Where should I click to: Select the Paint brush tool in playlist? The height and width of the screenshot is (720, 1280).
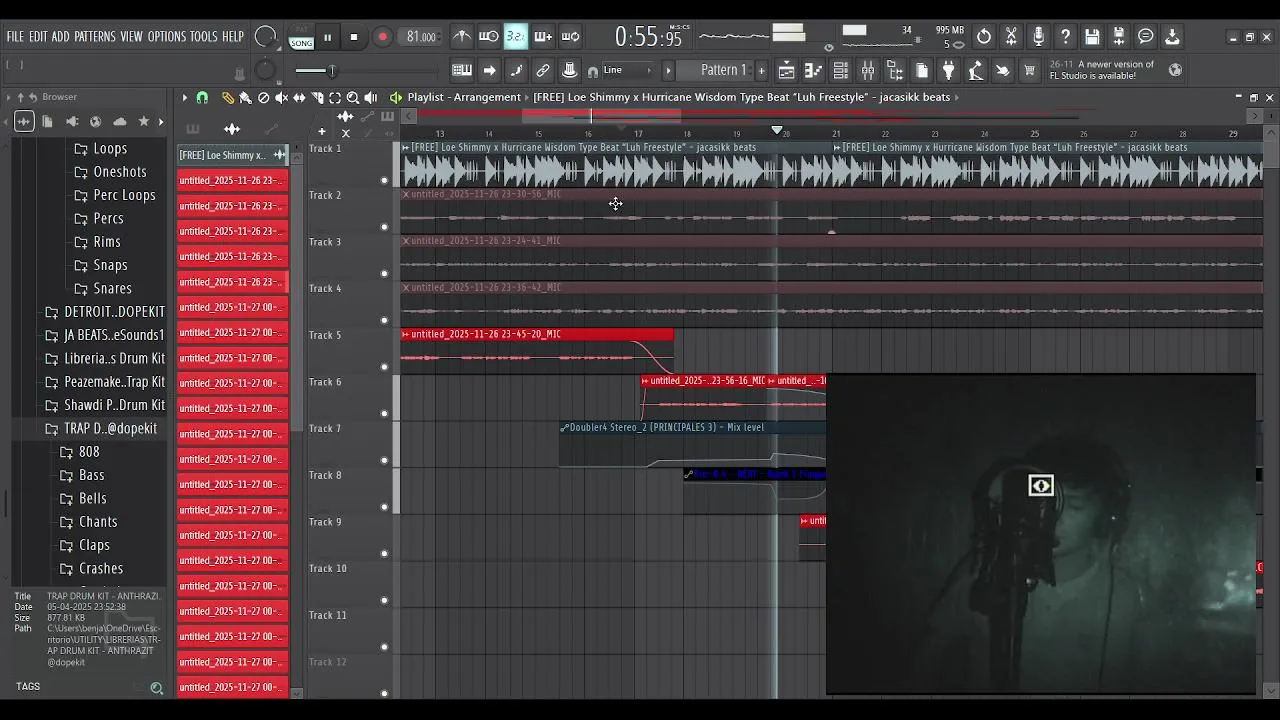(x=245, y=97)
